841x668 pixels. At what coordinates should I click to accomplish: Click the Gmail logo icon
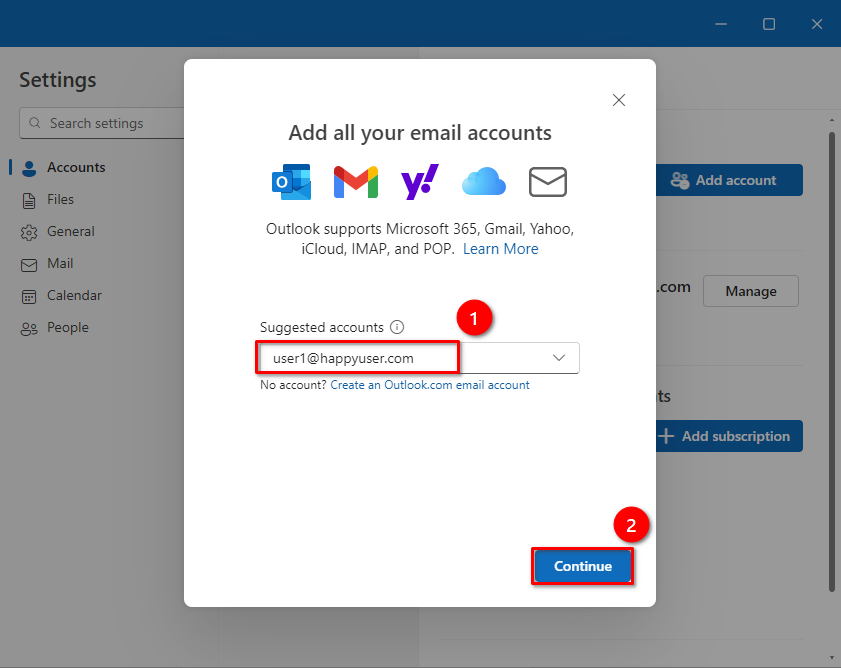(x=356, y=182)
